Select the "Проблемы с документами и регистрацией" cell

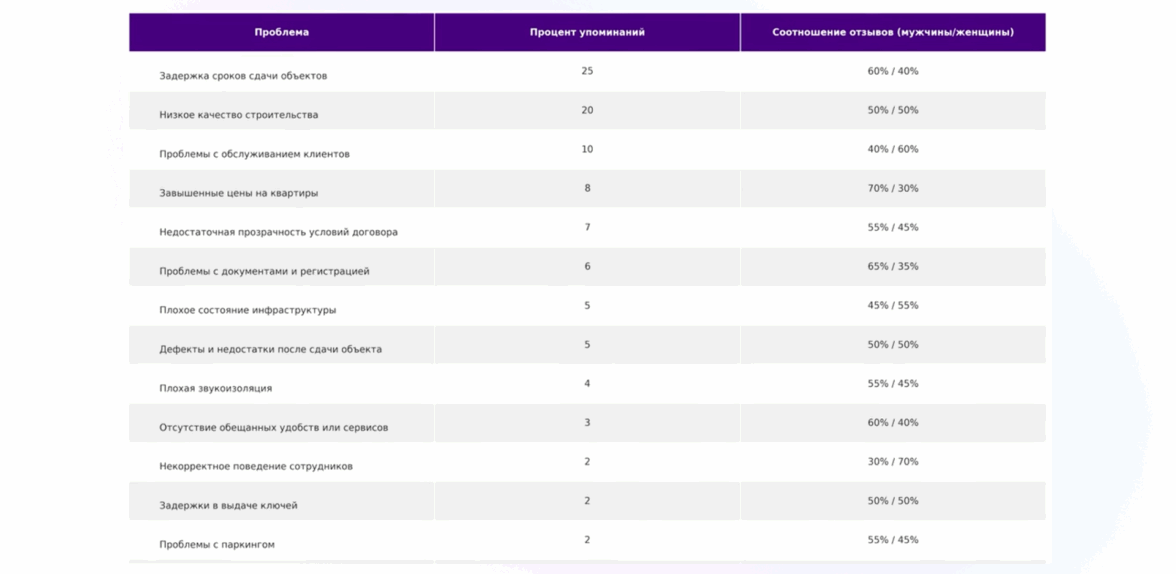click(x=264, y=271)
